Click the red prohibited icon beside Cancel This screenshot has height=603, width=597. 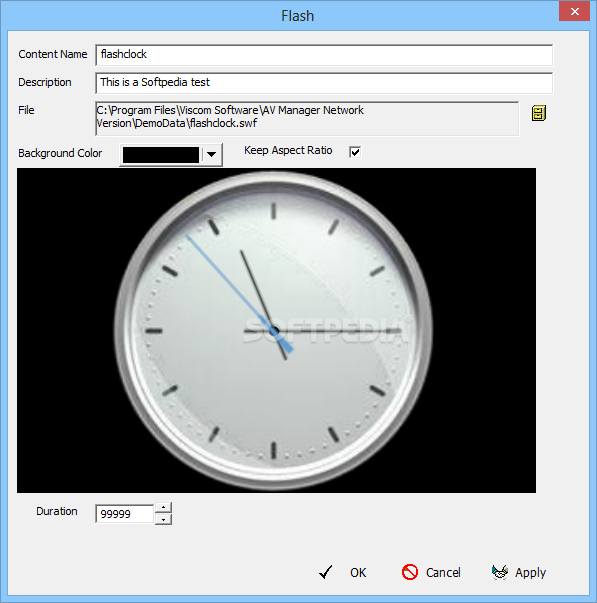410,572
